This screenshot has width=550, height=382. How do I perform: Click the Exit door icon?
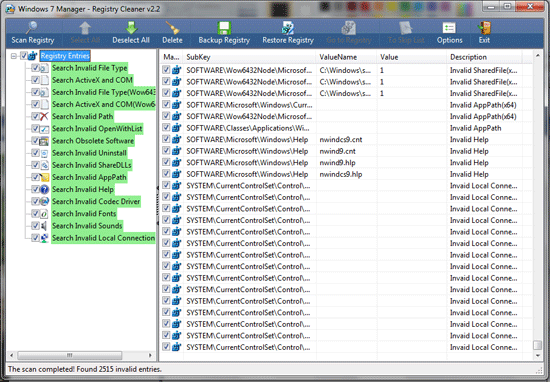(x=484, y=27)
